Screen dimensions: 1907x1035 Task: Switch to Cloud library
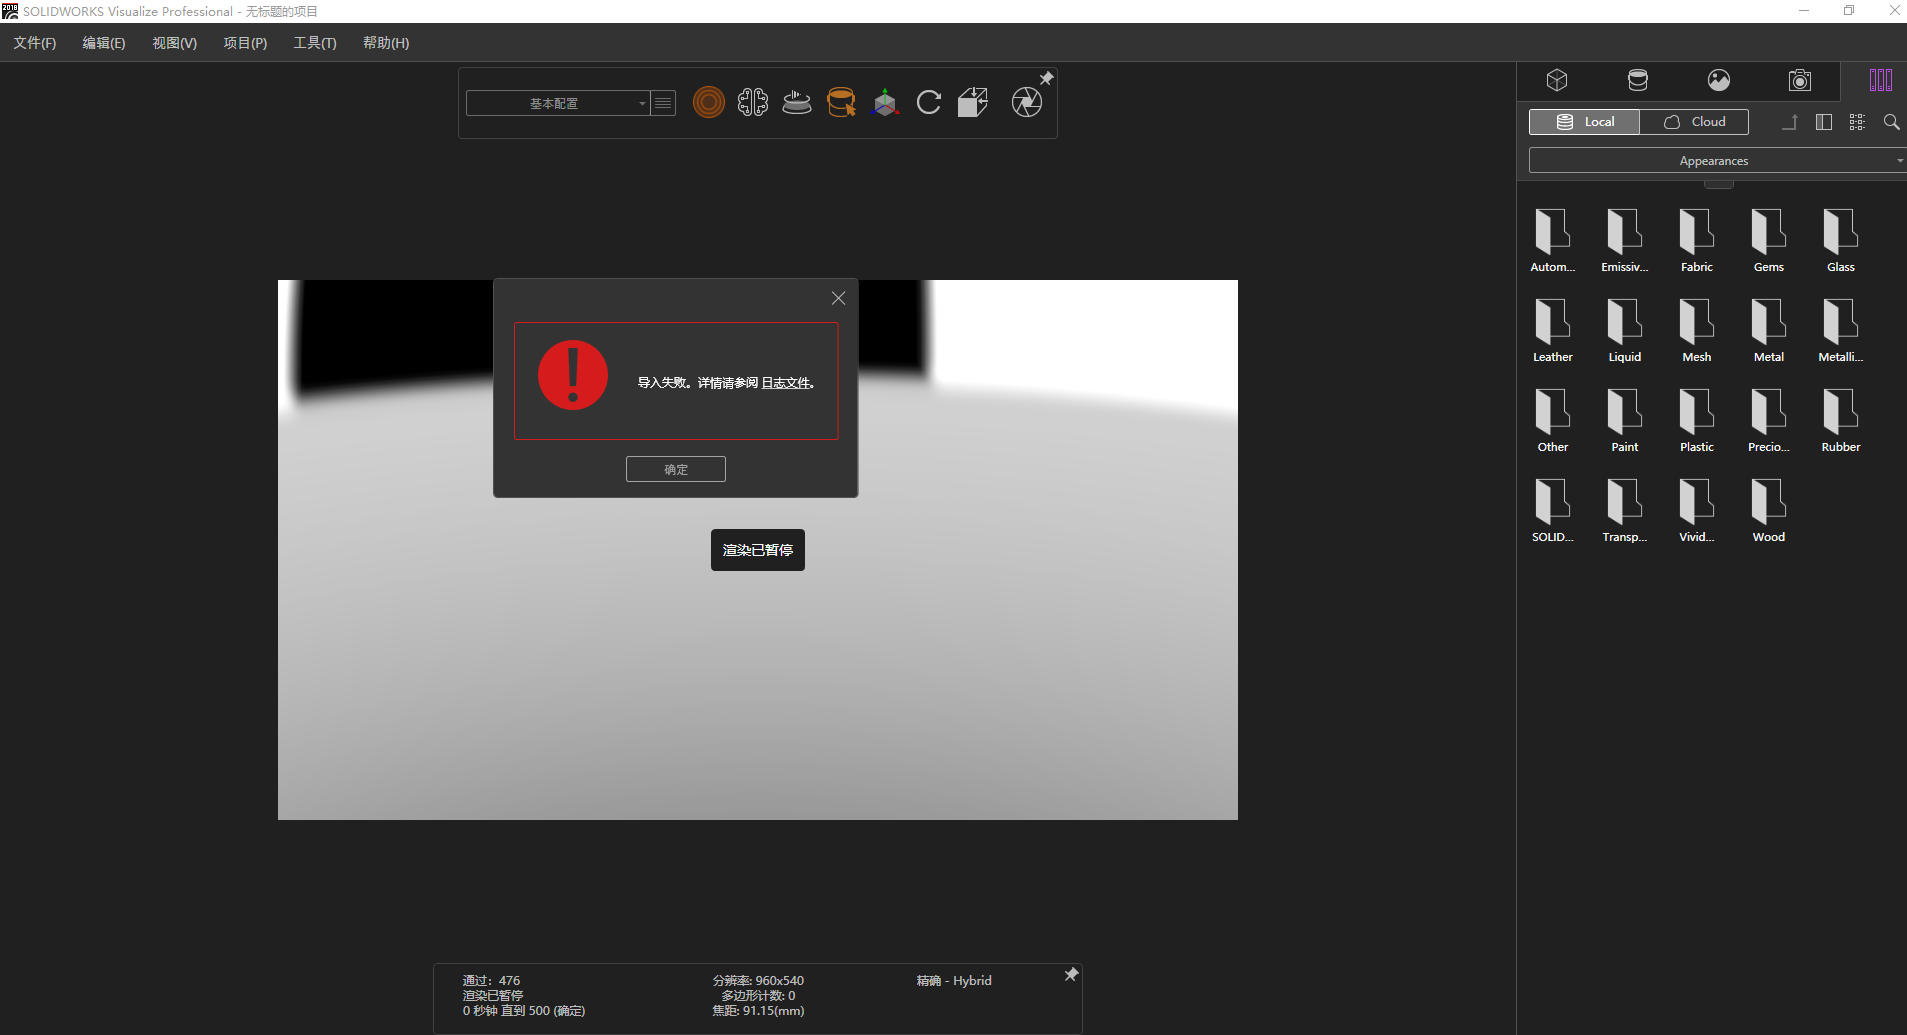click(1694, 122)
